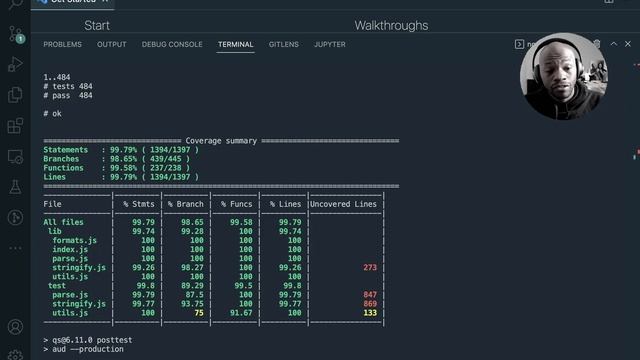
Task: Click uncovered line number 273
Action: (x=370, y=268)
